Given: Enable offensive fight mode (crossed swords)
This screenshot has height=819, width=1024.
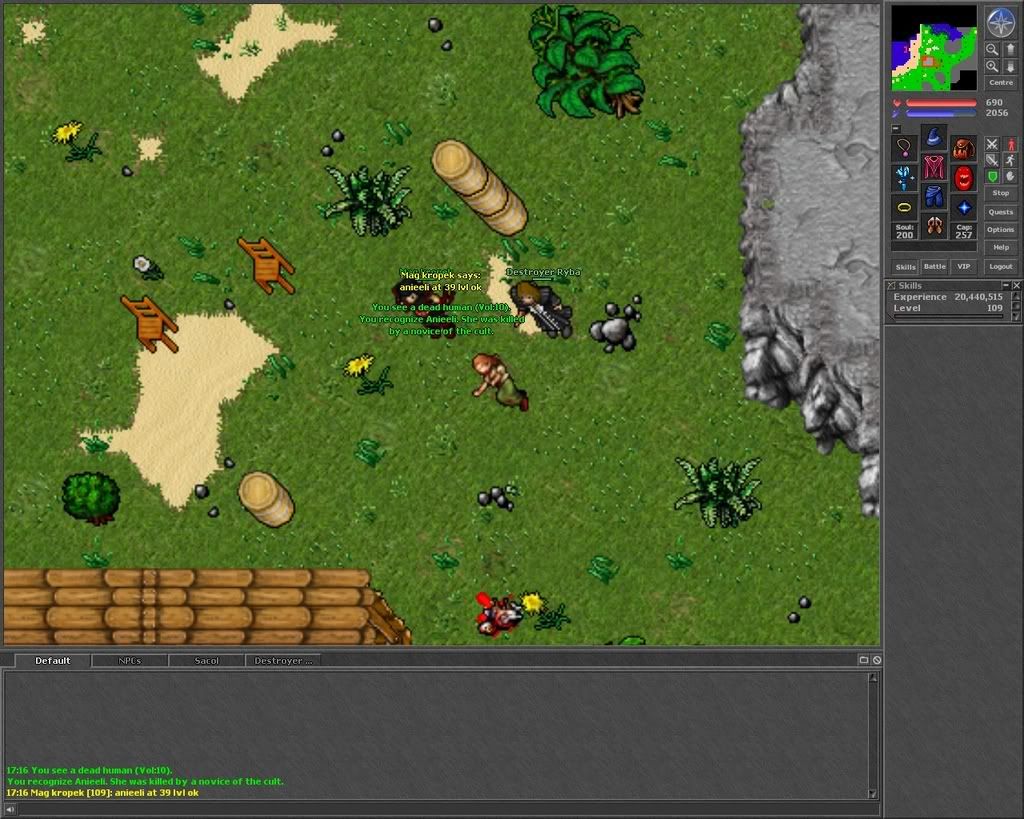Looking at the screenshot, I should [992, 144].
